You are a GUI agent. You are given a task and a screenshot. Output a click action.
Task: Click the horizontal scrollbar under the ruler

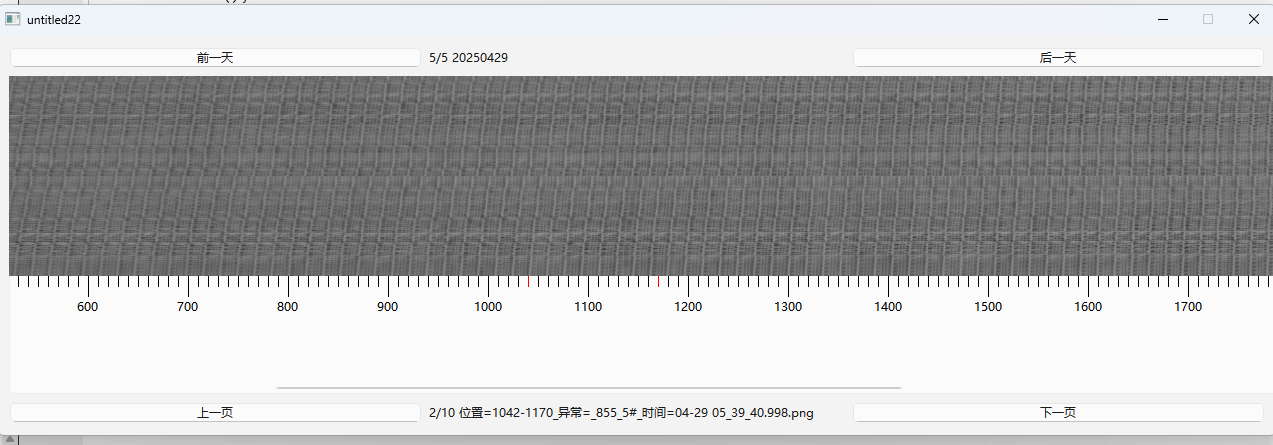click(x=588, y=387)
